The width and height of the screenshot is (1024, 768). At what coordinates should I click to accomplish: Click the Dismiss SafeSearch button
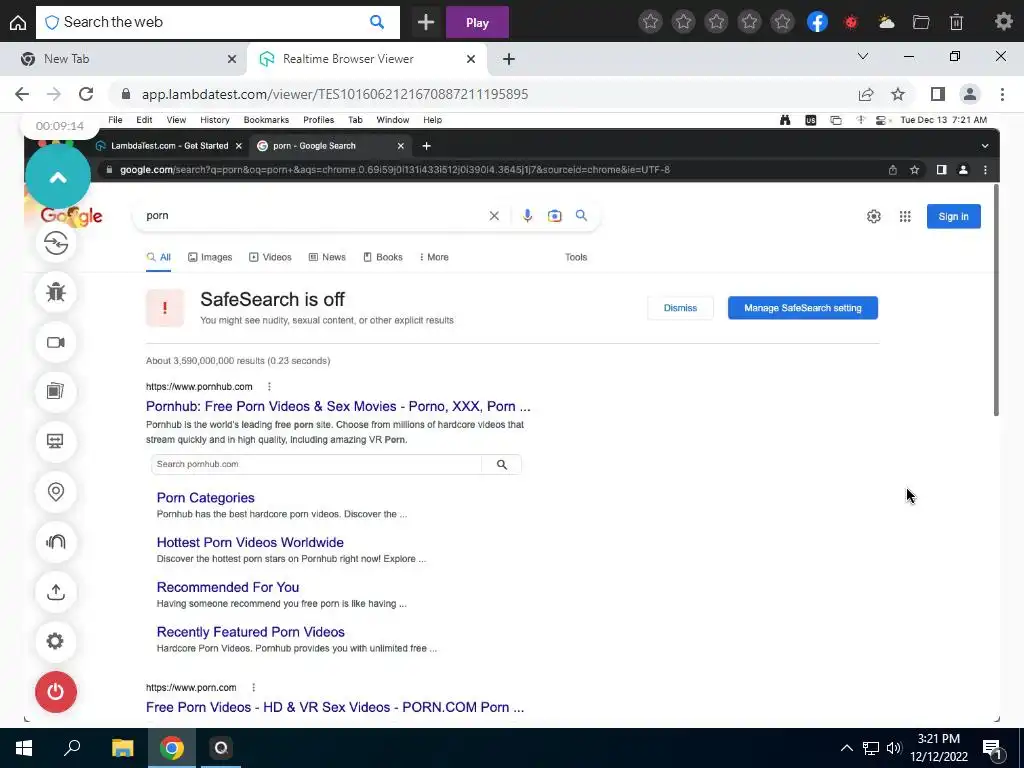pyautogui.click(x=680, y=308)
